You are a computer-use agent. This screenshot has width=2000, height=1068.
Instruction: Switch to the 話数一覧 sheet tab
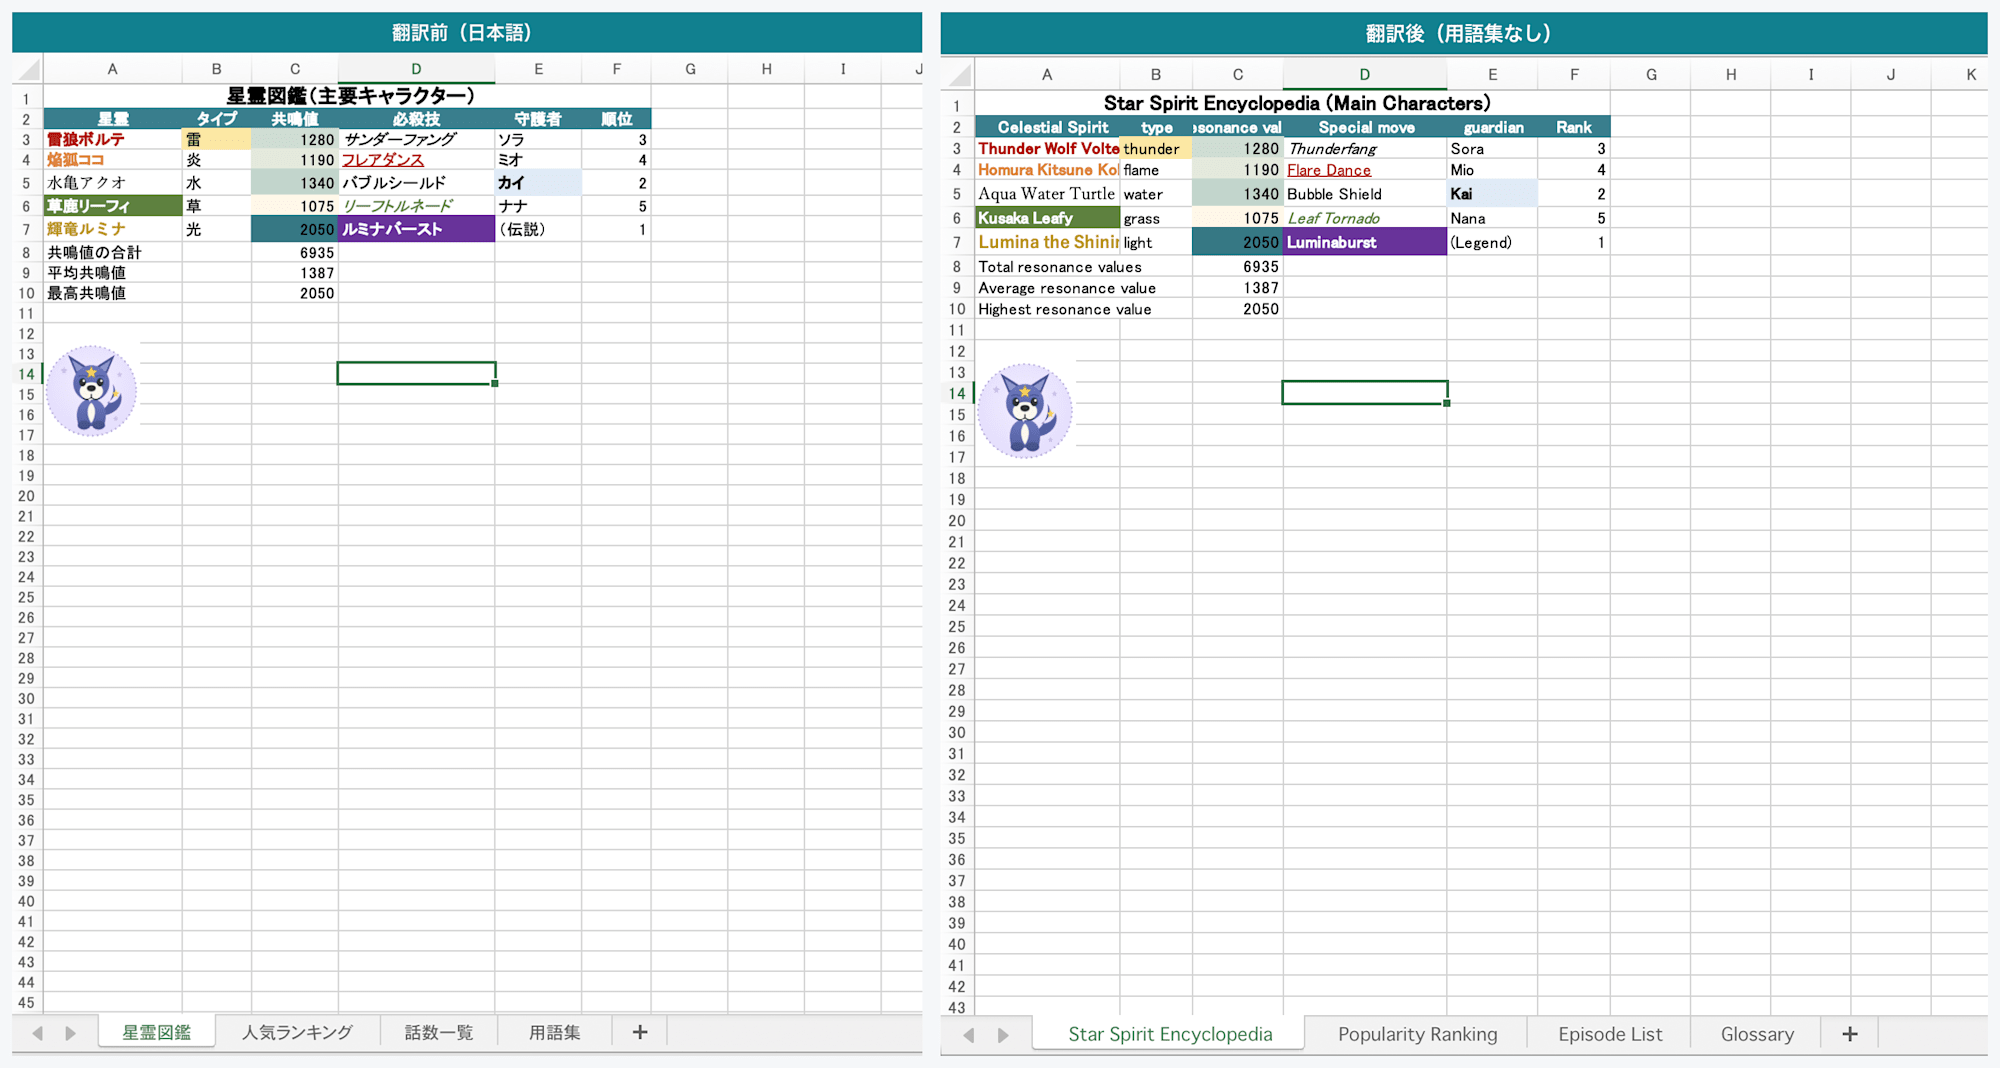tap(438, 1032)
